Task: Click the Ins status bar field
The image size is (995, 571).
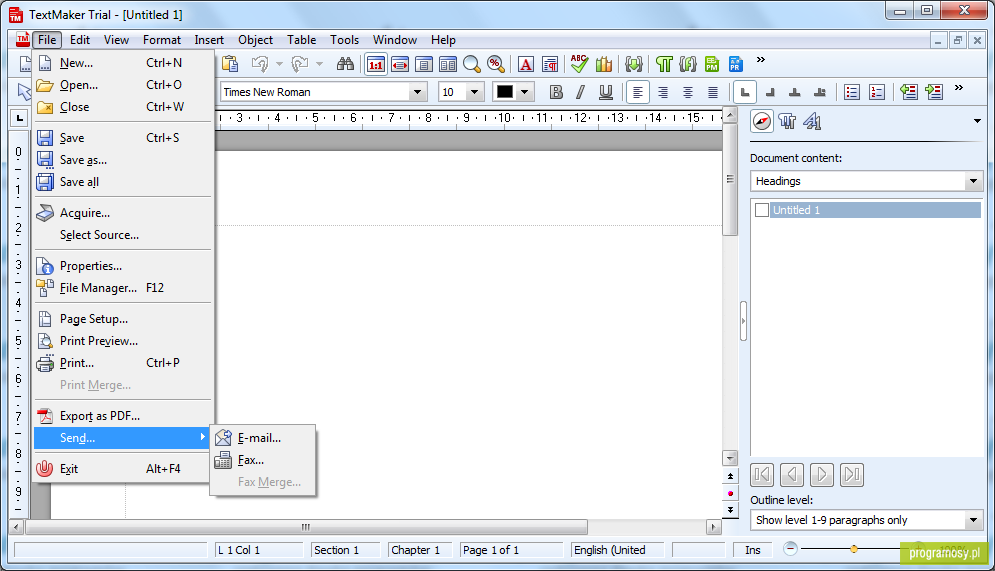Action: (753, 550)
